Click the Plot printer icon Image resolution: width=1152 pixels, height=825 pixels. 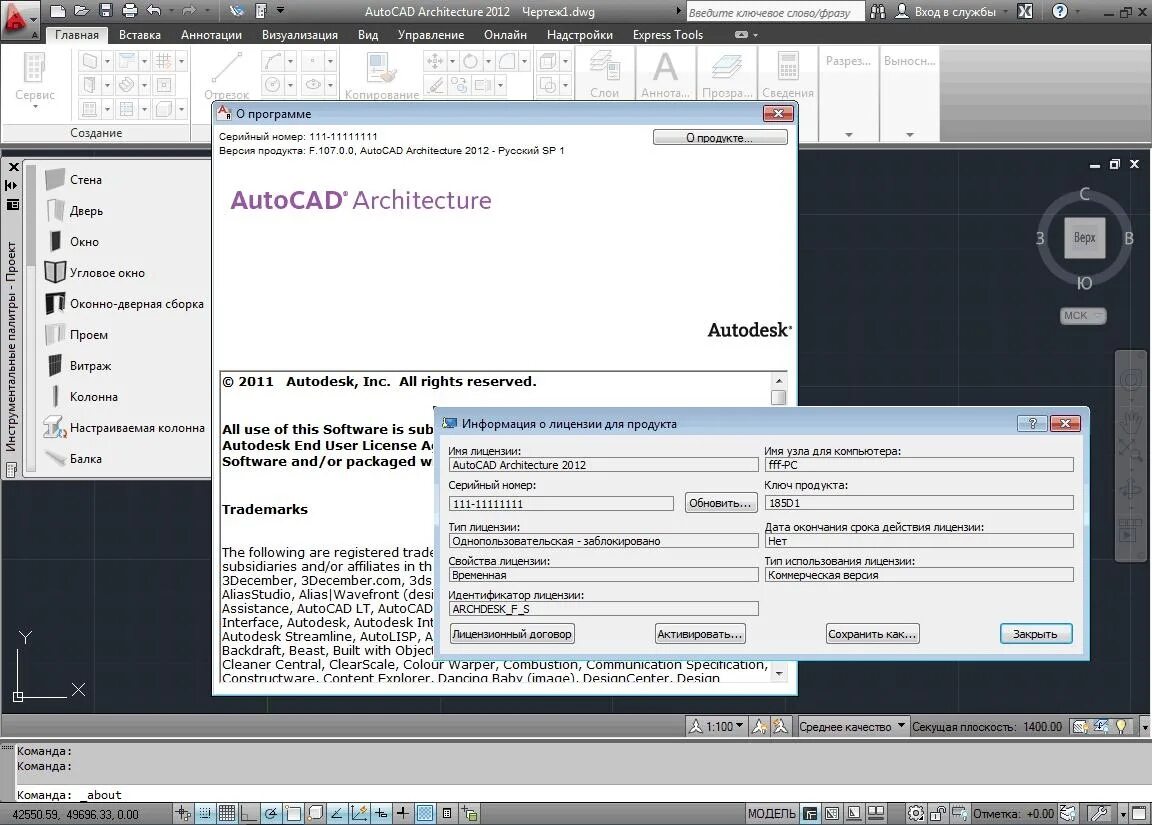pos(129,11)
